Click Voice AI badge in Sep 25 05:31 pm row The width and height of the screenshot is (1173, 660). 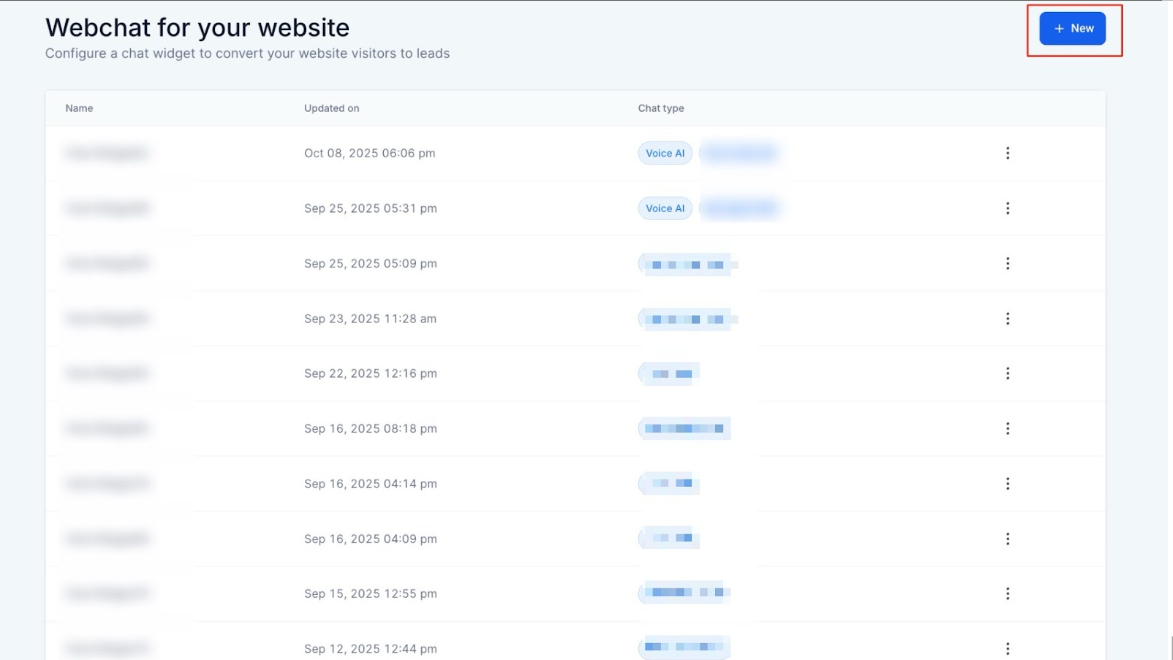coord(665,208)
